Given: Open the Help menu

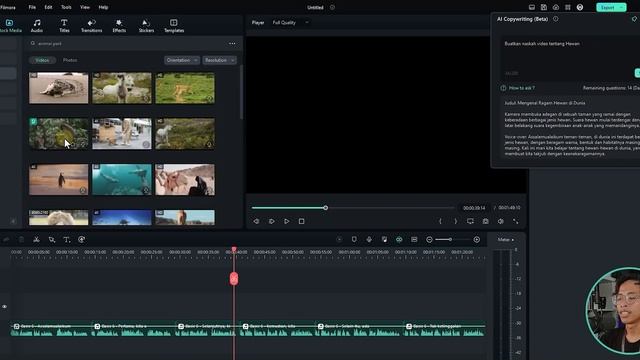Looking at the screenshot, I should point(103,7).
